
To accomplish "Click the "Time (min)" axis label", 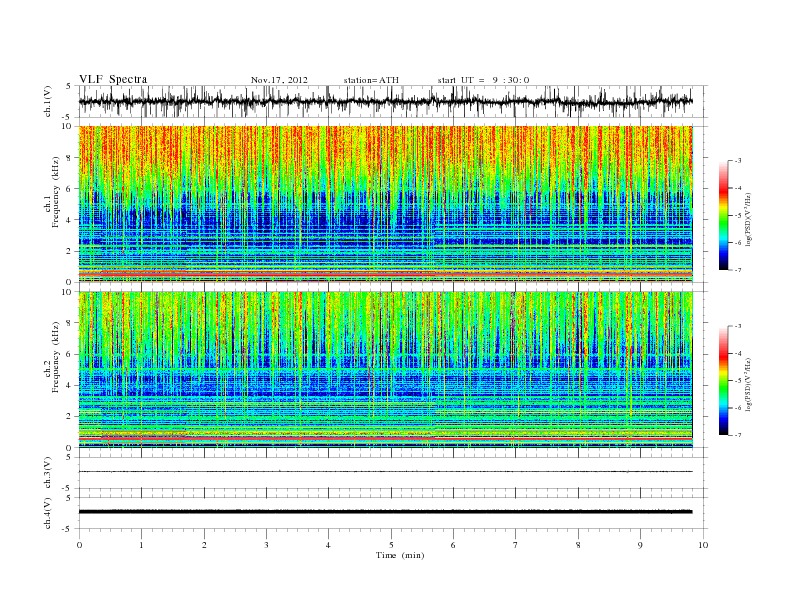I will tap(400, 555).
